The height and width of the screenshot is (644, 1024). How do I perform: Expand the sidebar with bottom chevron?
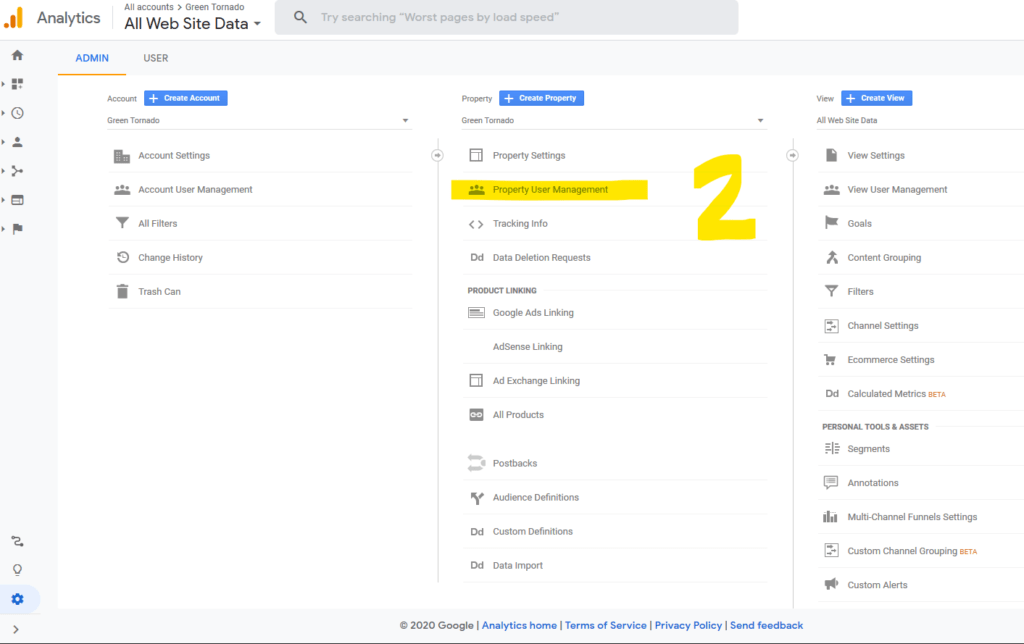point(16,629)
